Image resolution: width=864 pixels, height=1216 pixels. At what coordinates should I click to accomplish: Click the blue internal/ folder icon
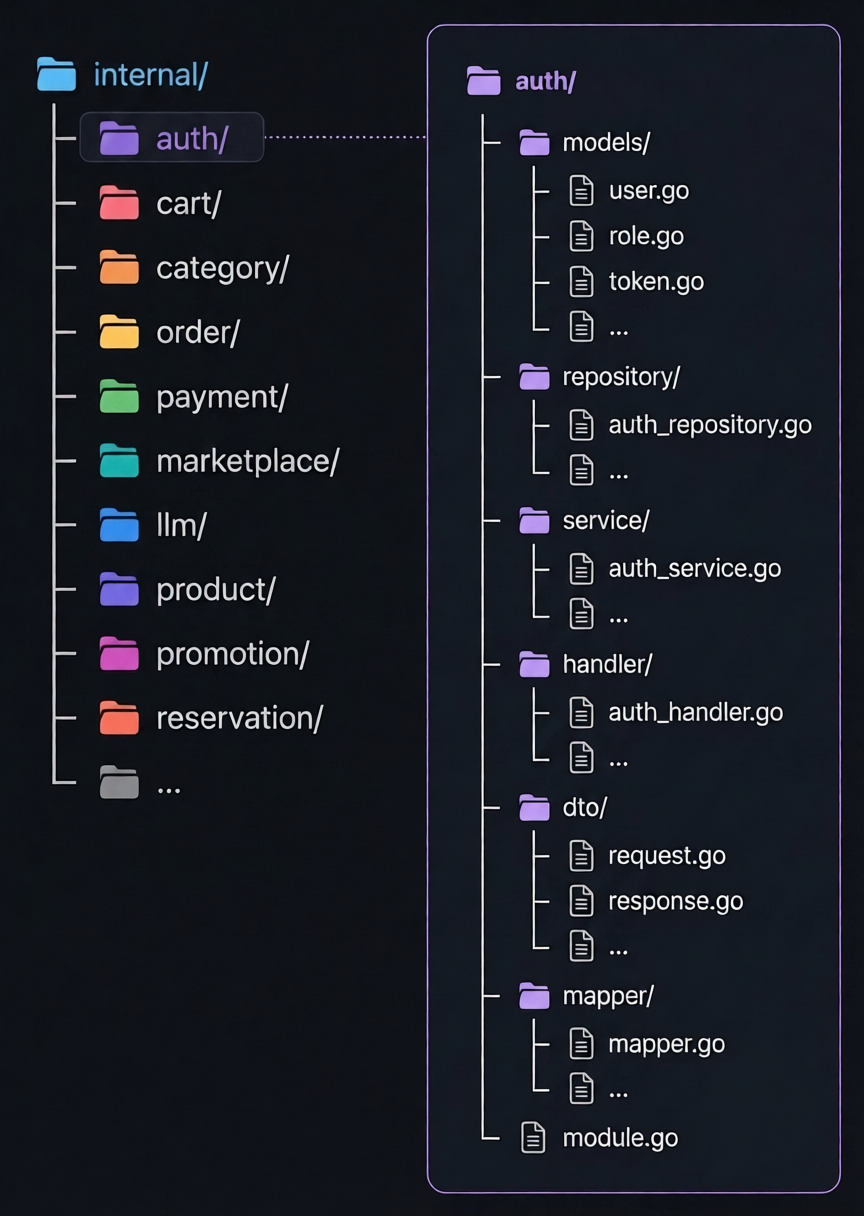pyautogui.click(x=56, y=75)
